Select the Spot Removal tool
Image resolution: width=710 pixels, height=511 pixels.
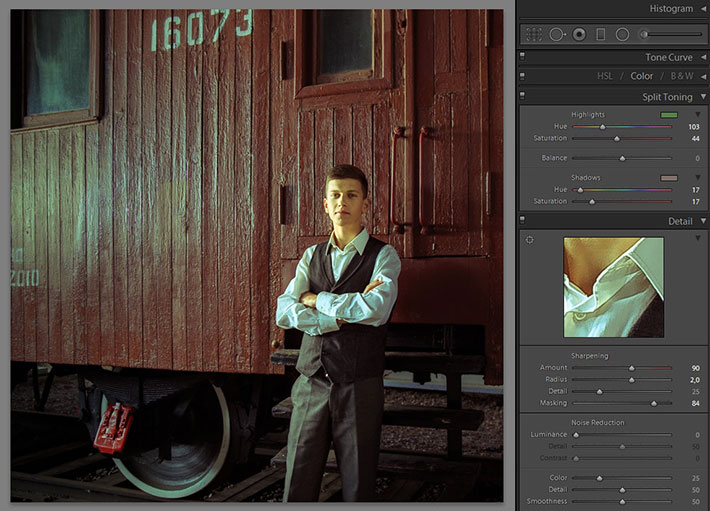point(557,34)
